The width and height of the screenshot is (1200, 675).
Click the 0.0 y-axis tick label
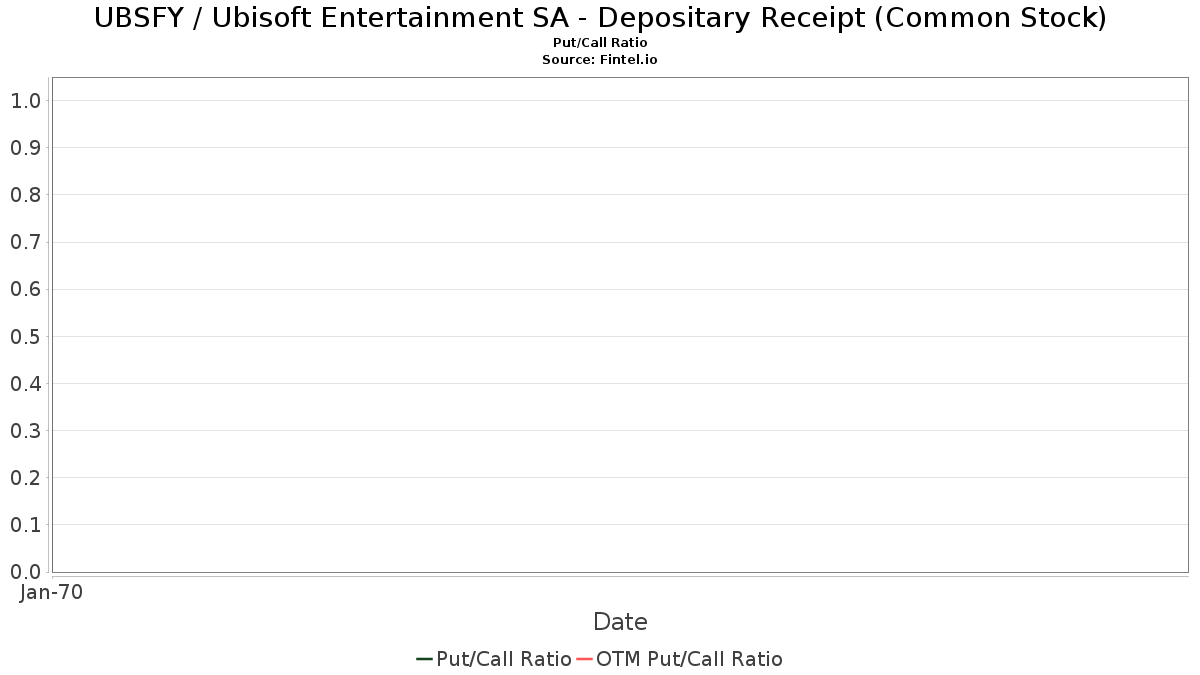pos(25,572)
